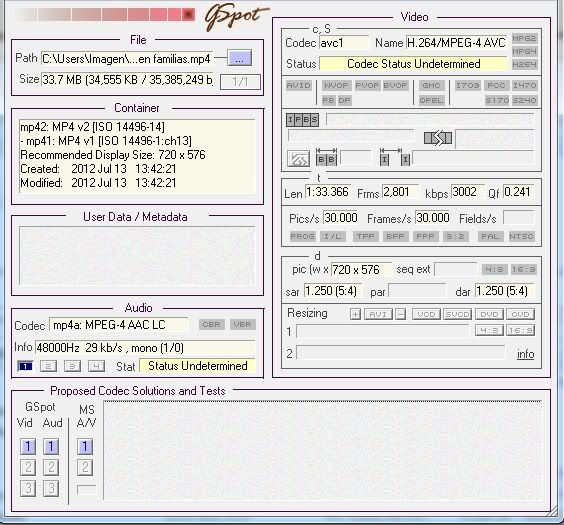The image size is (564, 525).
Task: Click GSpot Vid solution button 2
Action: 28,467
